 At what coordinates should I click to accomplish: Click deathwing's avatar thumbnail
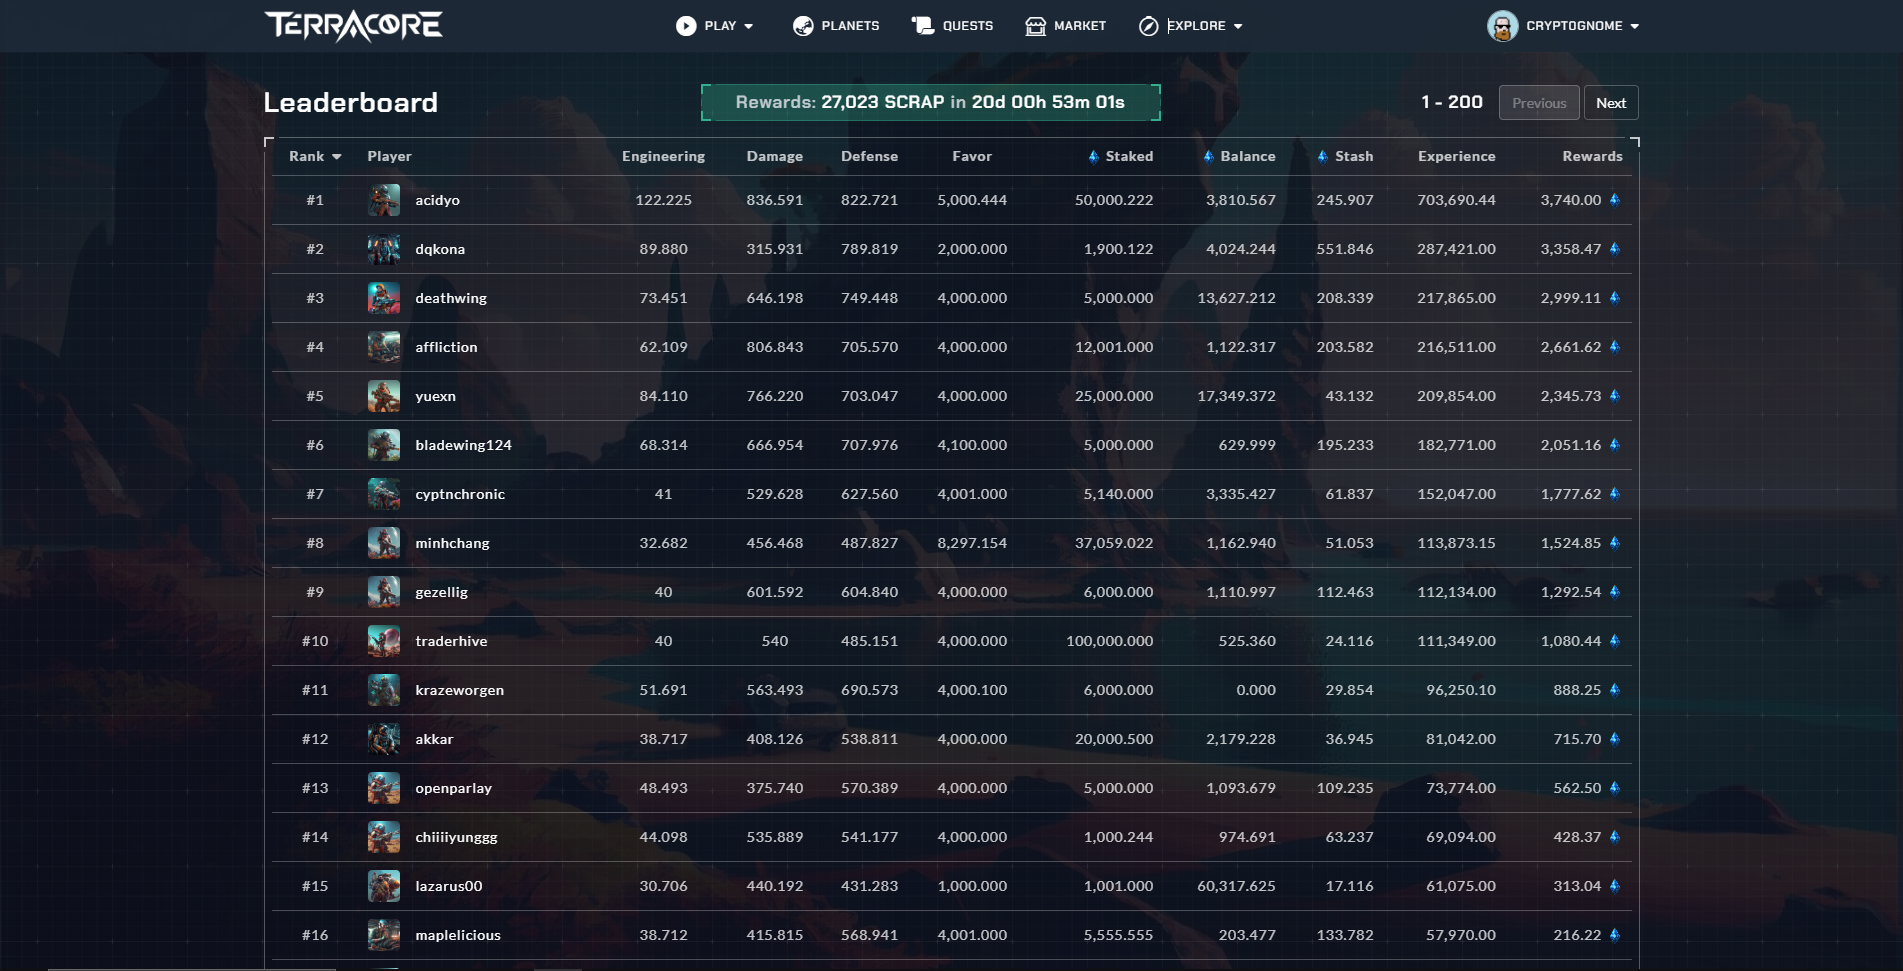(x=384, y=298)
